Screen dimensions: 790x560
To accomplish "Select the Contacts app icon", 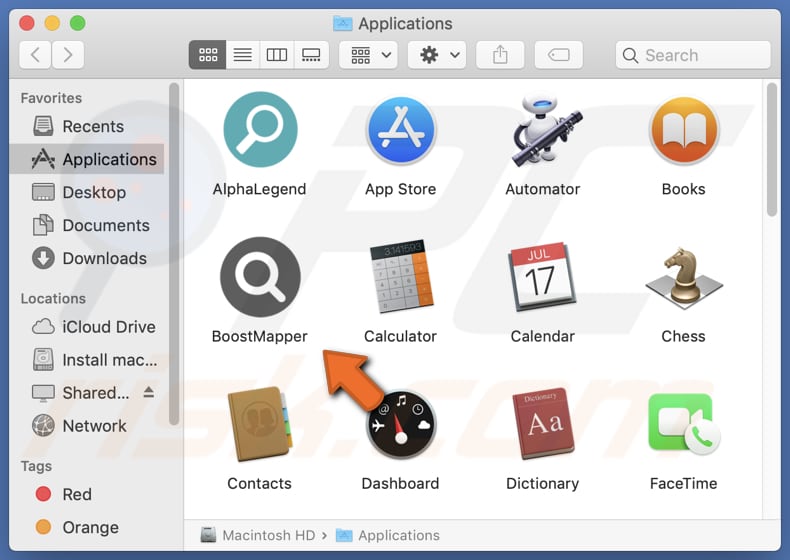I will pyautogui.click(x=260, y=423).
